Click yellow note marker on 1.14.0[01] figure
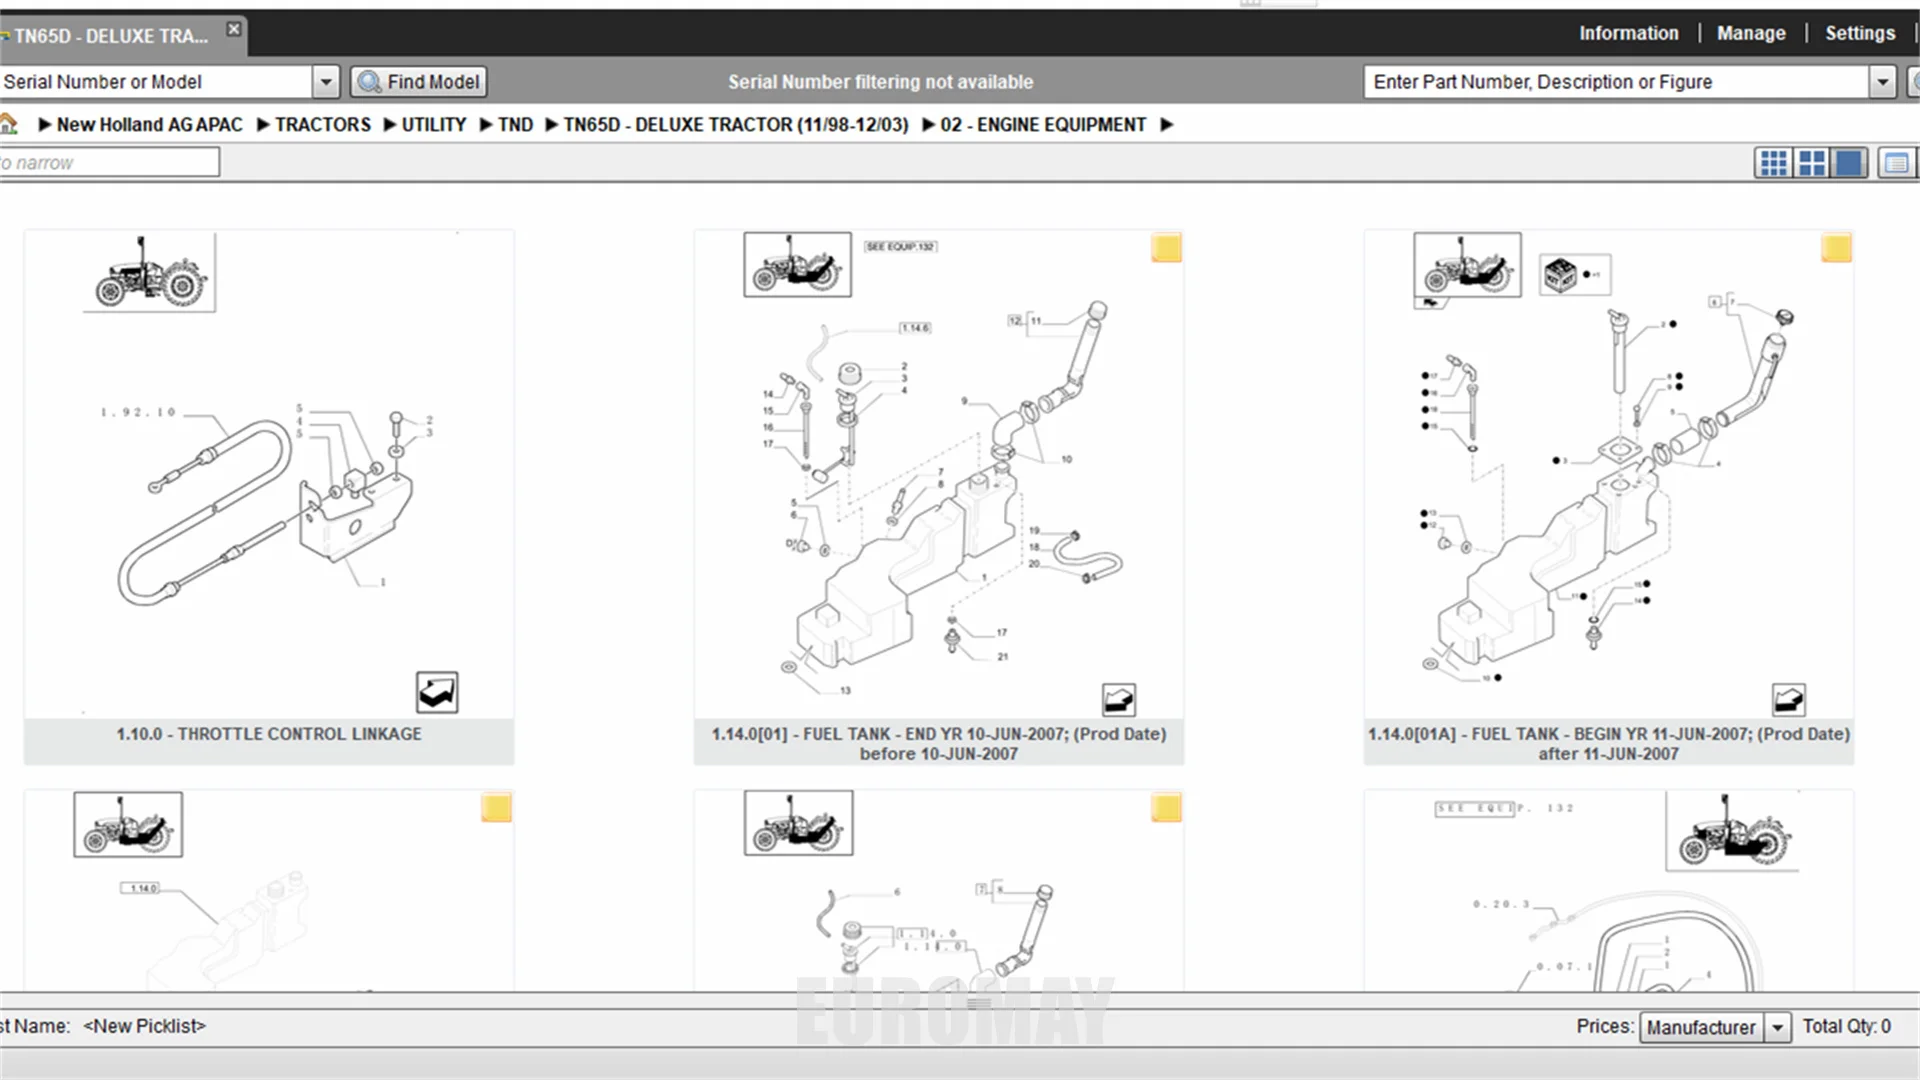Screen dimensions: 1920x1080 (1166, 248)
